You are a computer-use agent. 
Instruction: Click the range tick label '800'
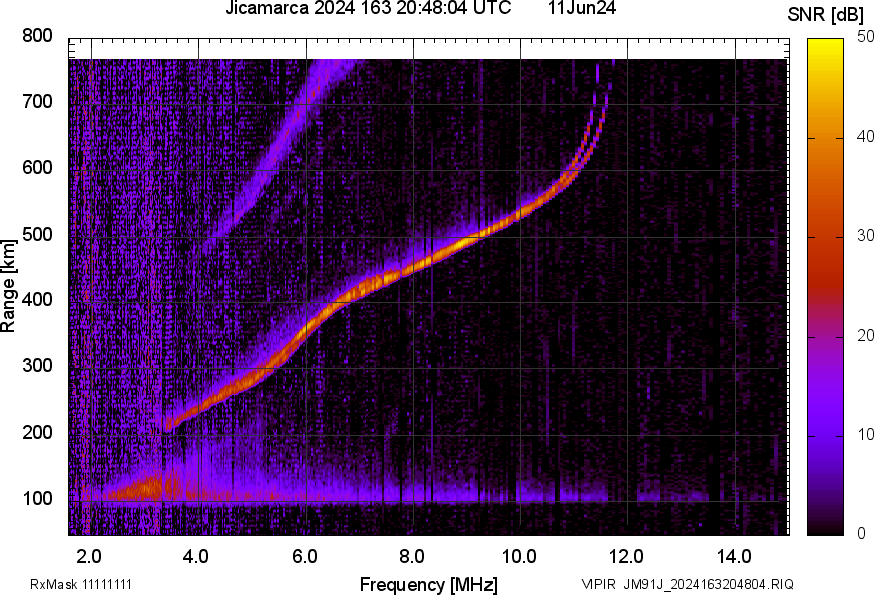point(37,36)
